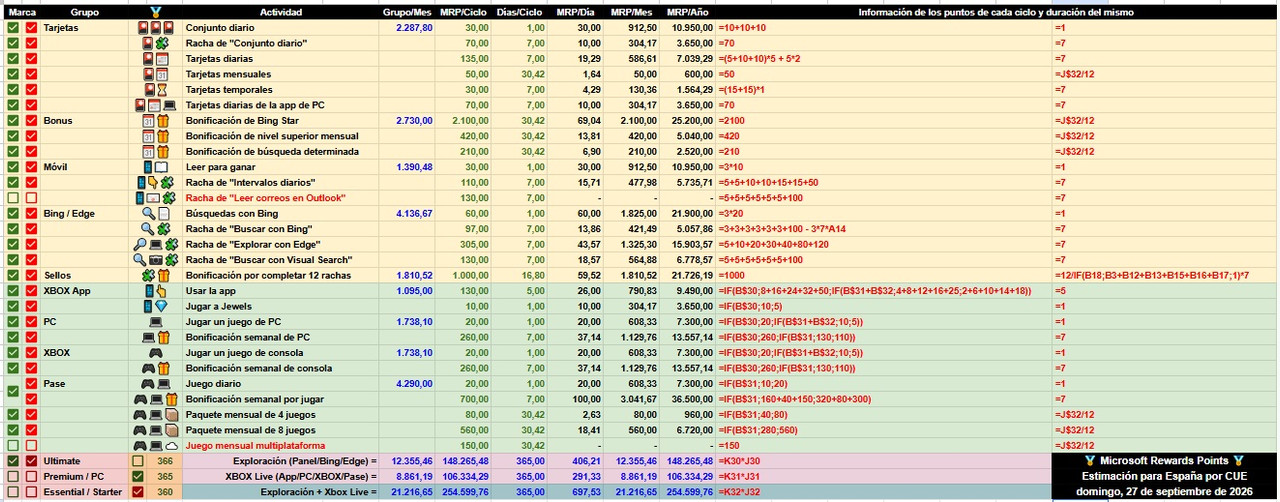Toggle the red checkbox in the XBOX App row
Screen dimensions: 1280x502
point(32,291)
